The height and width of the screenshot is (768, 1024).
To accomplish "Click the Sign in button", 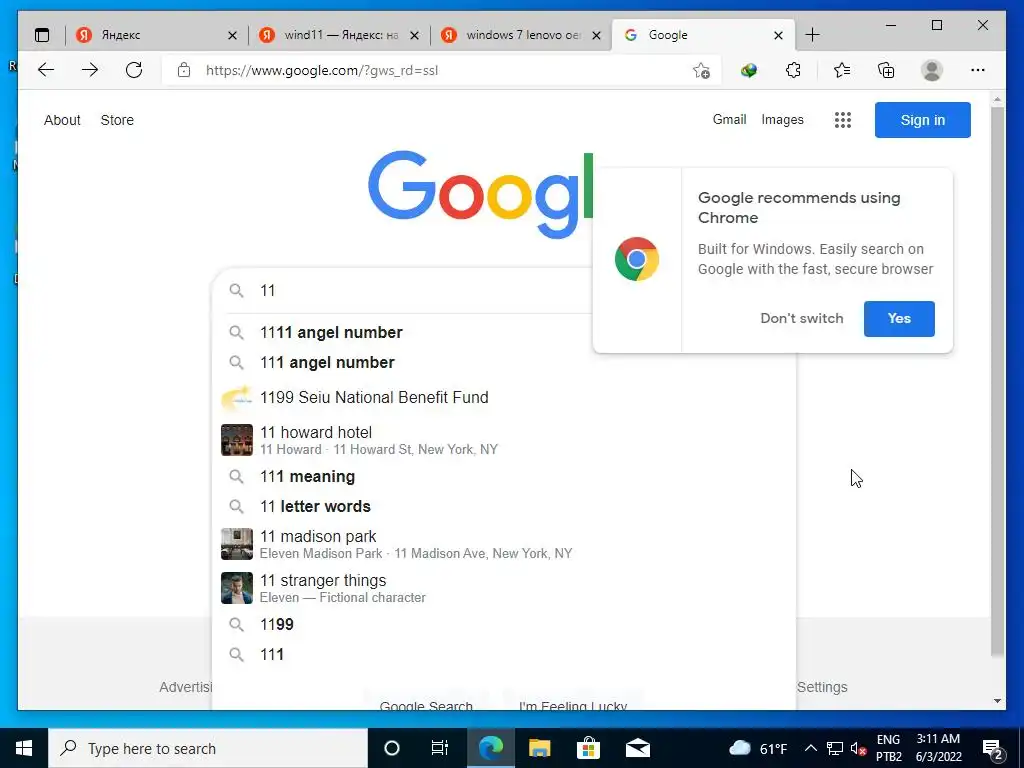I will [x=922, y=120].
